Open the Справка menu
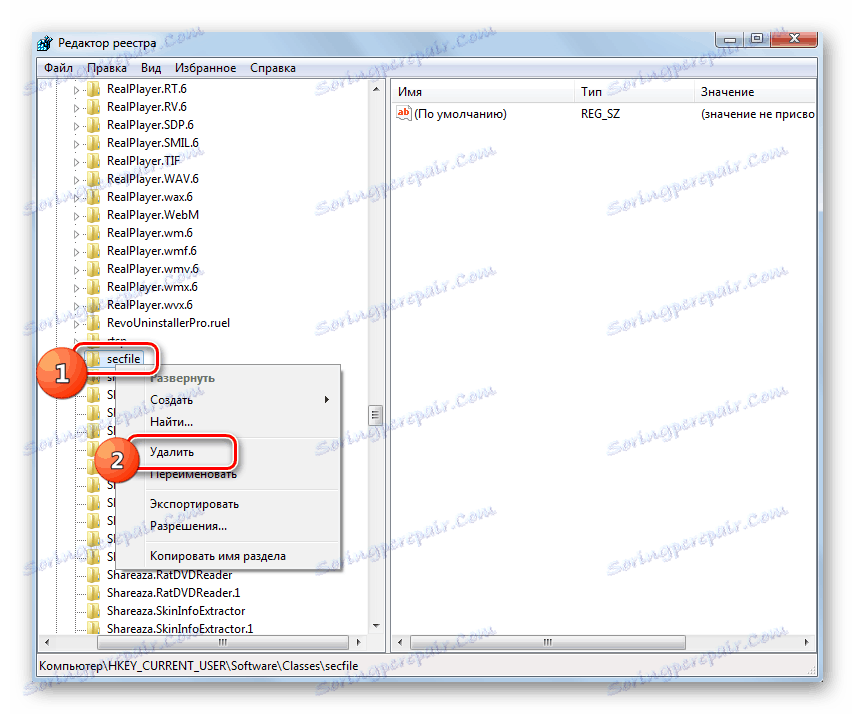 click(273, 68)
